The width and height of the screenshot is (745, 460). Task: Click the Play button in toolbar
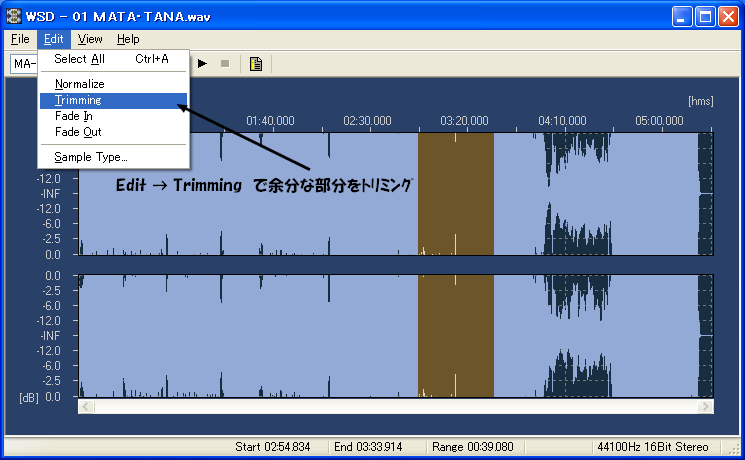point(202,64)
